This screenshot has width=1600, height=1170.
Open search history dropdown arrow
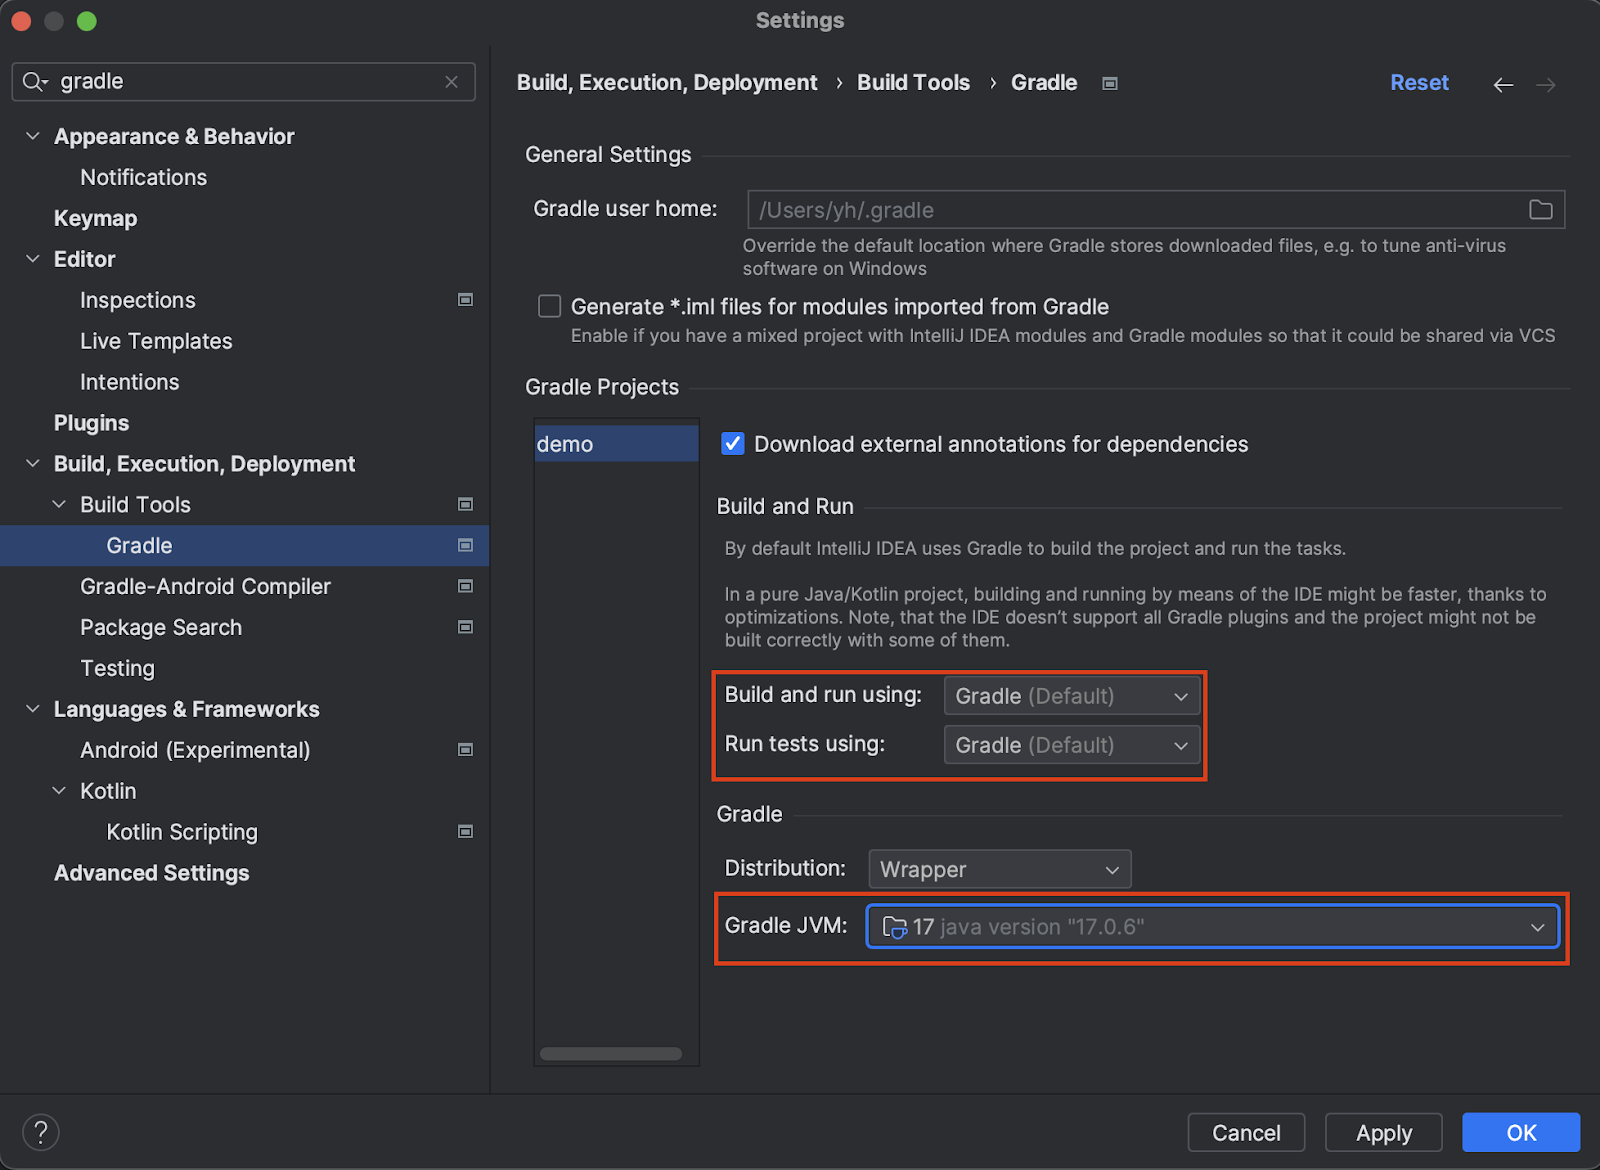point(45,83)
